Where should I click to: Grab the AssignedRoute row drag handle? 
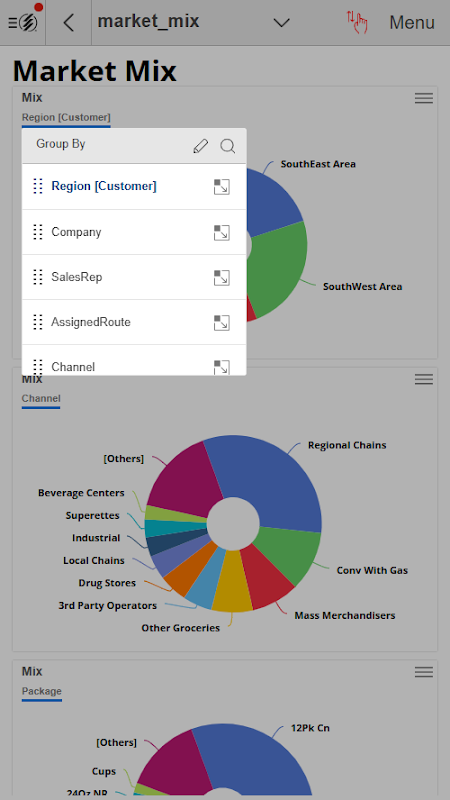(x=38, y=322)
